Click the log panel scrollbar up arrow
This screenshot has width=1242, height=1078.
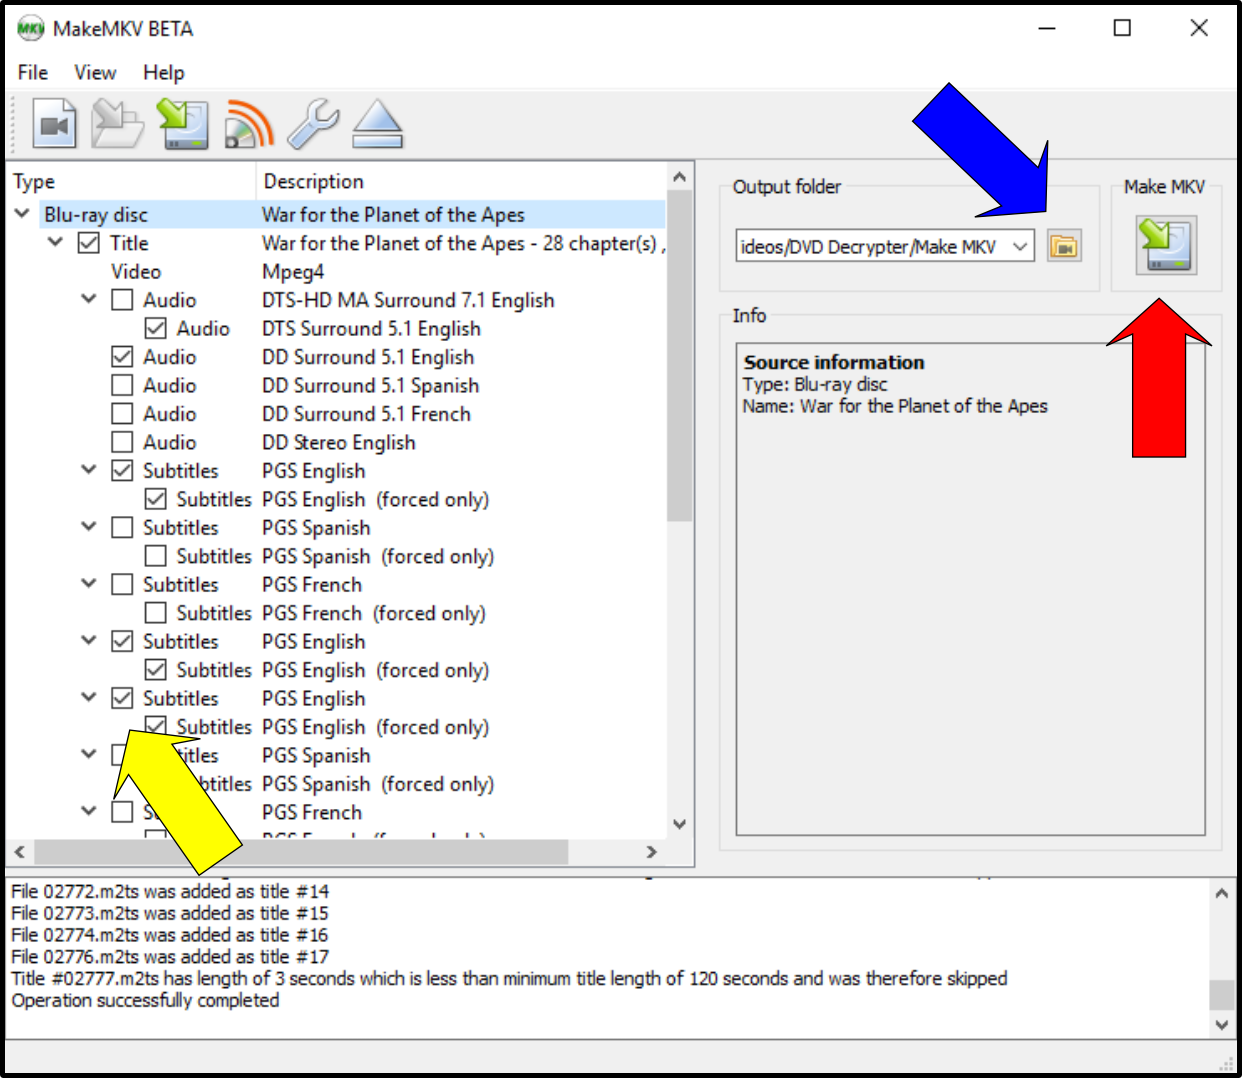[1222, 893]
